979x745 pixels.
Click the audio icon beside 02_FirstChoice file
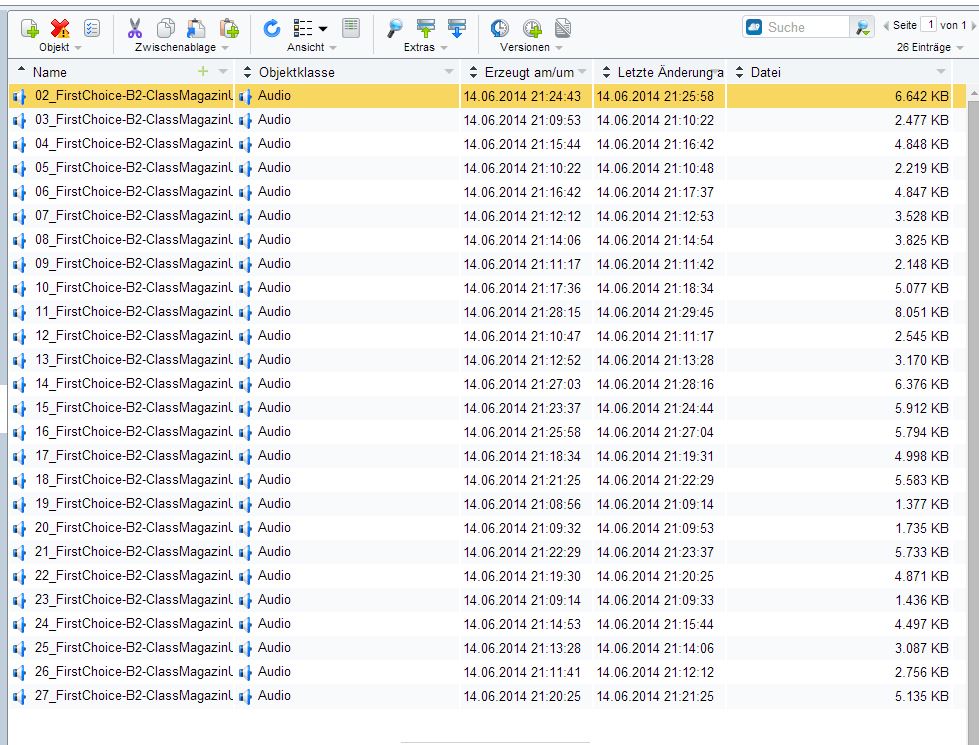[x=19, y=97]
